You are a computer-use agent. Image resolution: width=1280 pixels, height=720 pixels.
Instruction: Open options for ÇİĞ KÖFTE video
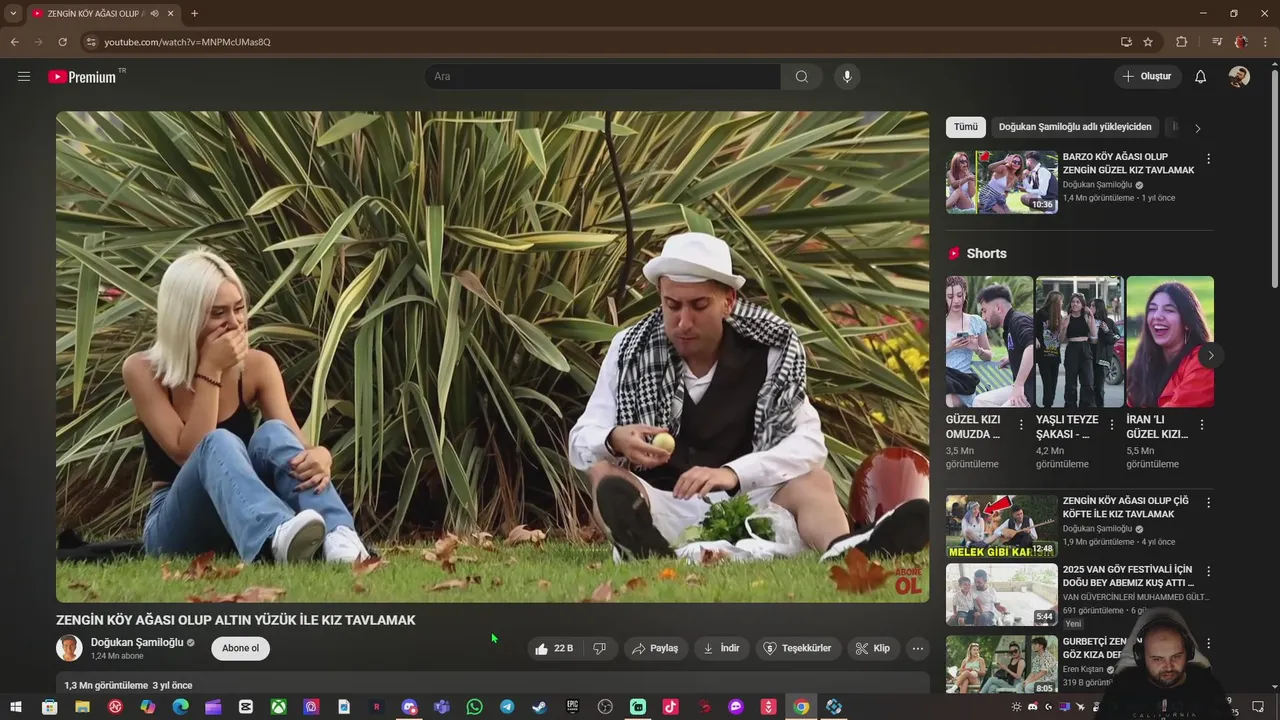[1208, 503]
